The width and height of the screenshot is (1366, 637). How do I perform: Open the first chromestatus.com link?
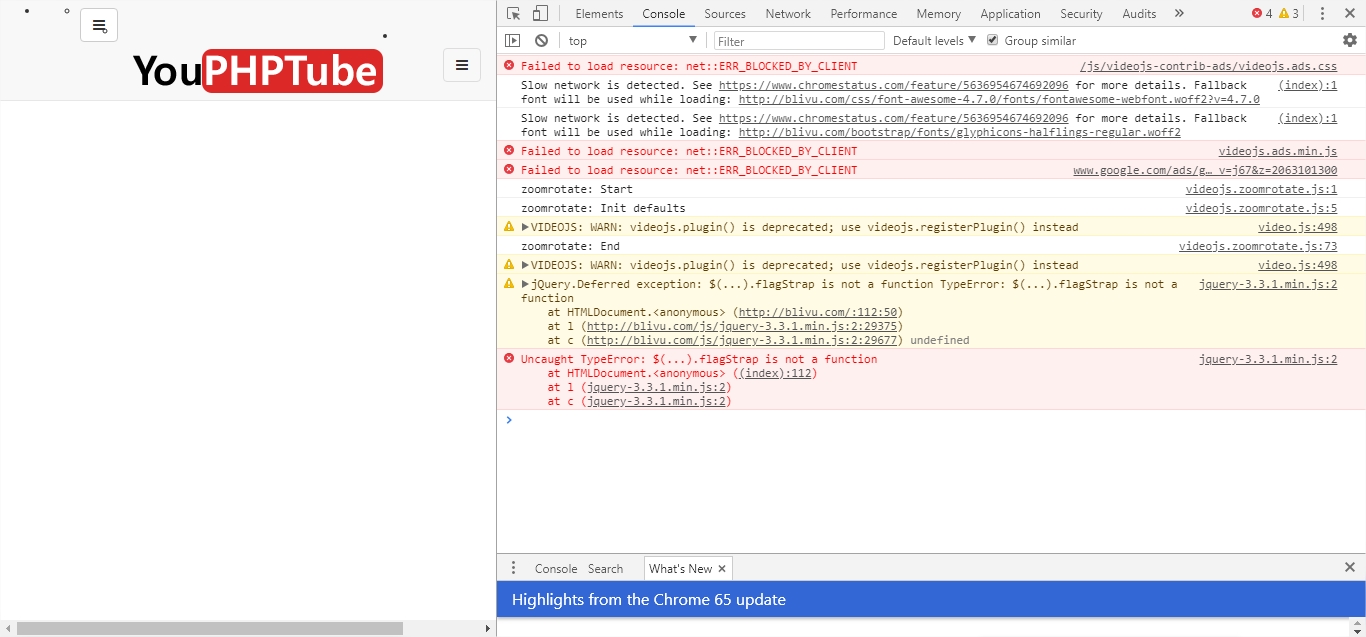tap(893, 86)
